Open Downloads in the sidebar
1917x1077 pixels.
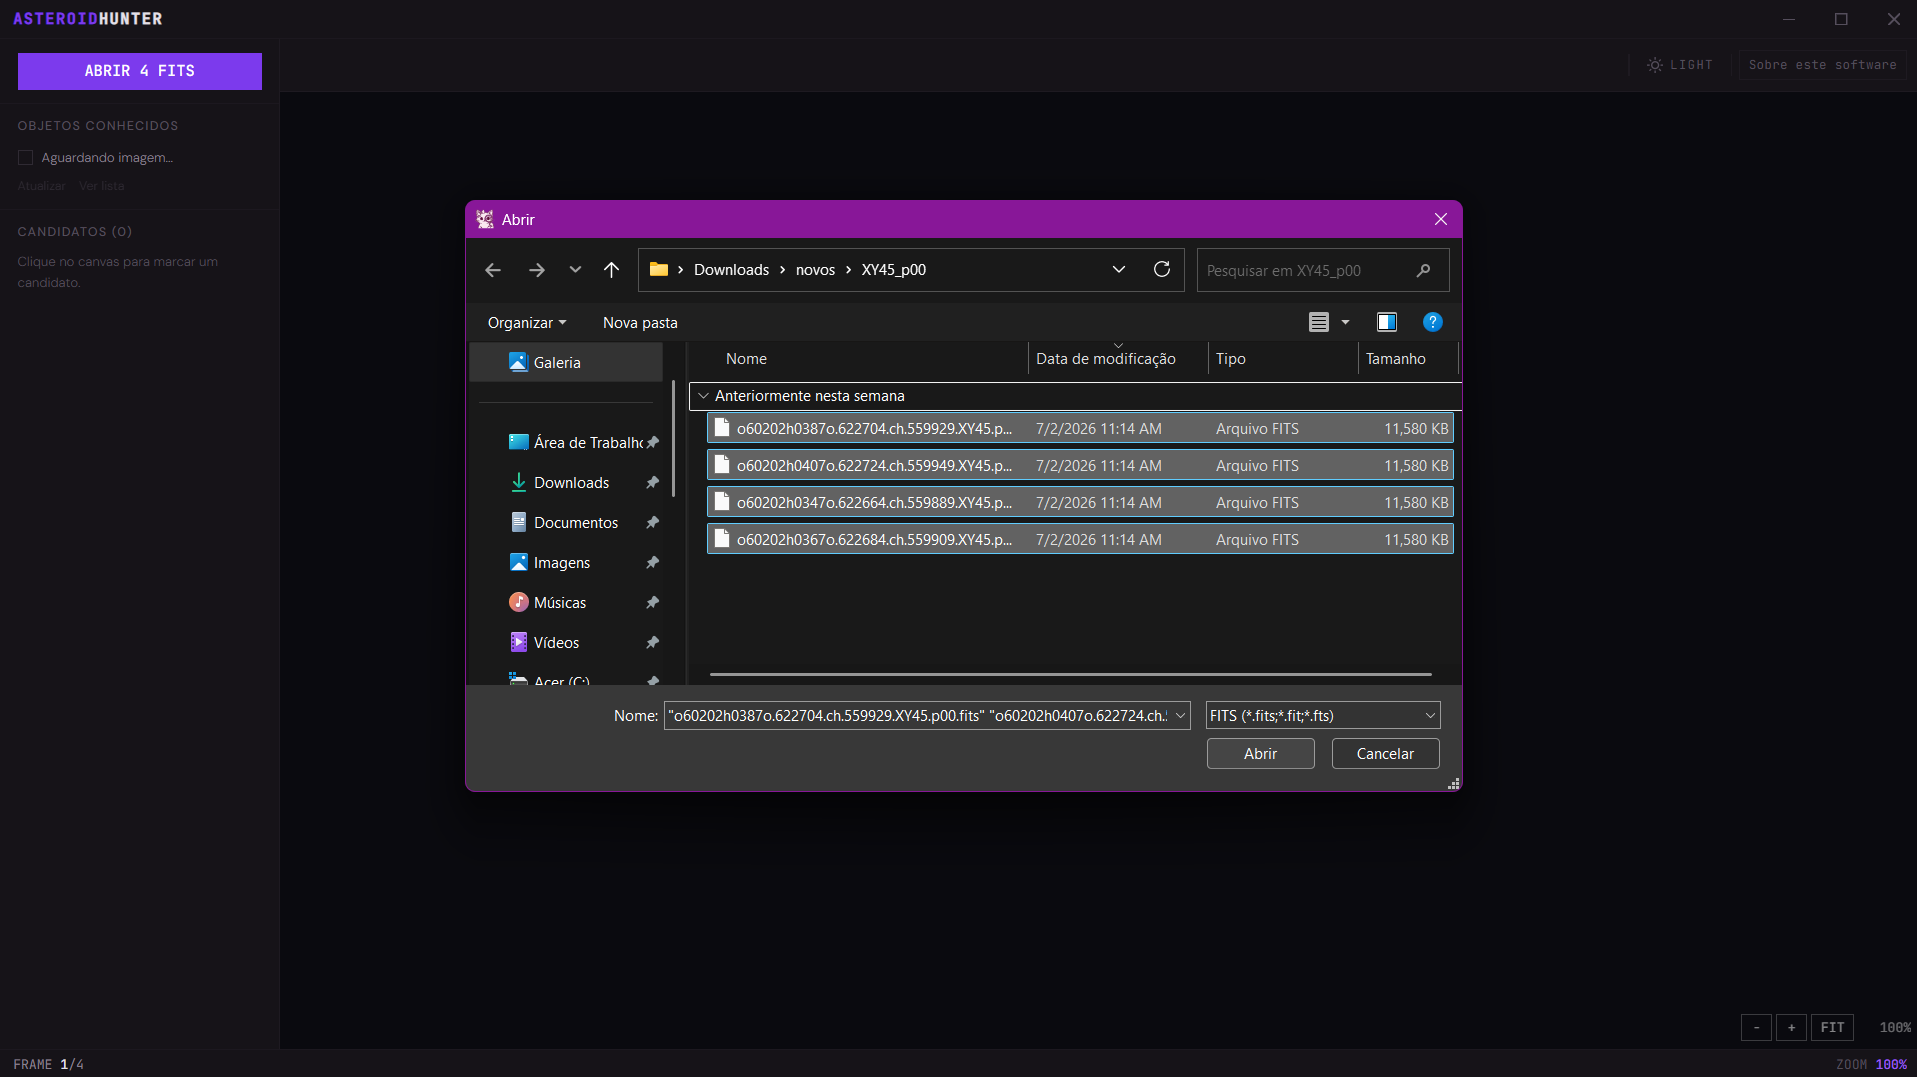coord(571,482)
